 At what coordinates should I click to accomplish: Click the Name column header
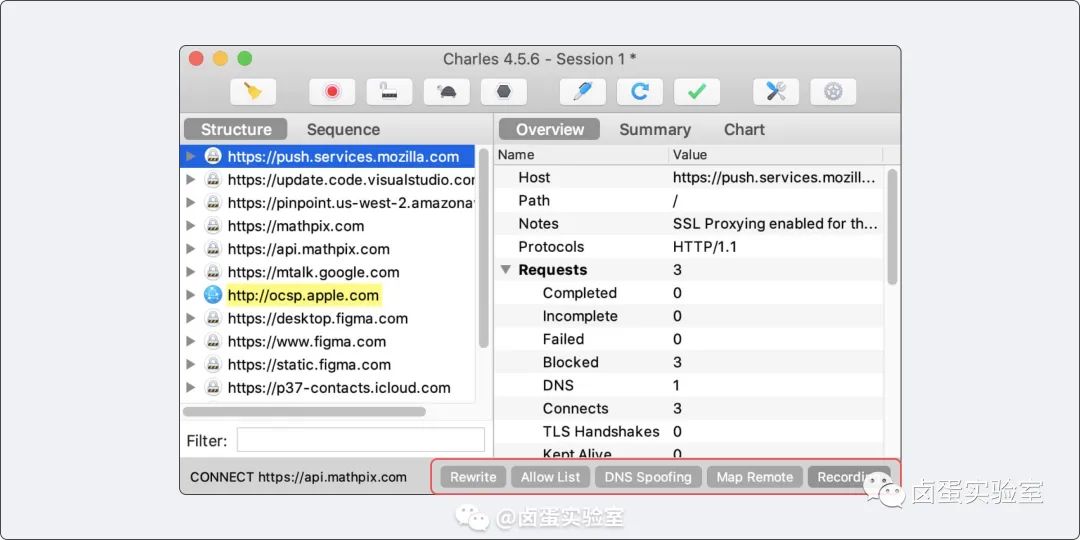[x=581, y=155]
